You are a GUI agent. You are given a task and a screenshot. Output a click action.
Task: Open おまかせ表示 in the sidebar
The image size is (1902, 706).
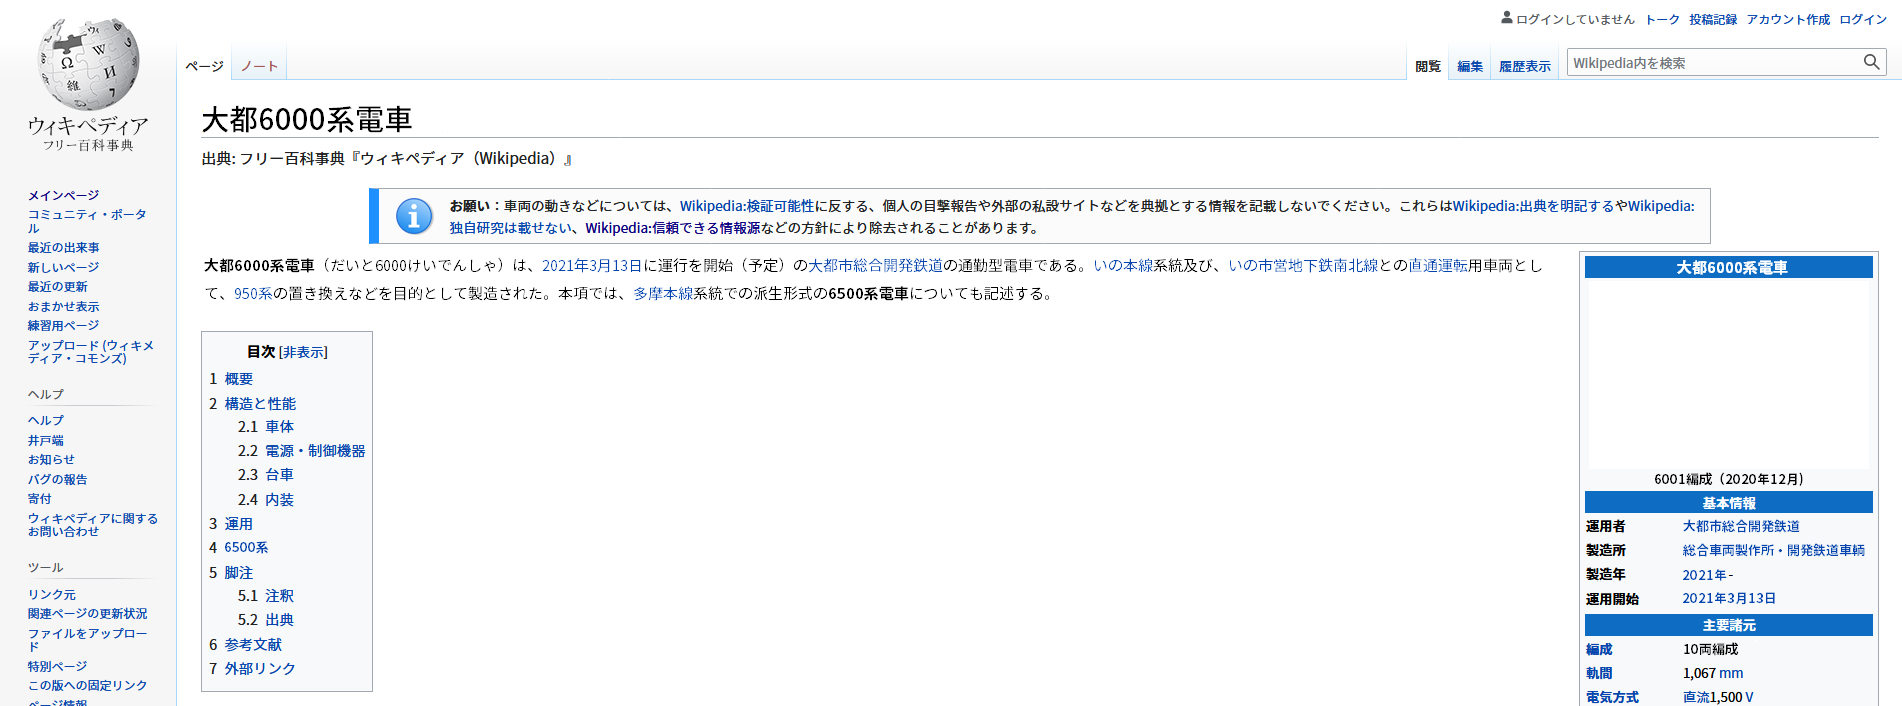[63, 306]
